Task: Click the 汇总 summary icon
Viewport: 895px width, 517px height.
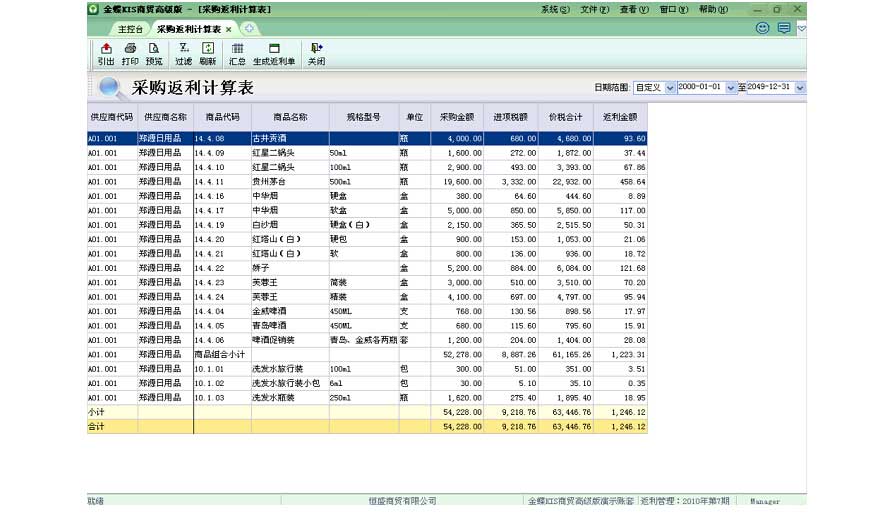Action: pos(237,53)
